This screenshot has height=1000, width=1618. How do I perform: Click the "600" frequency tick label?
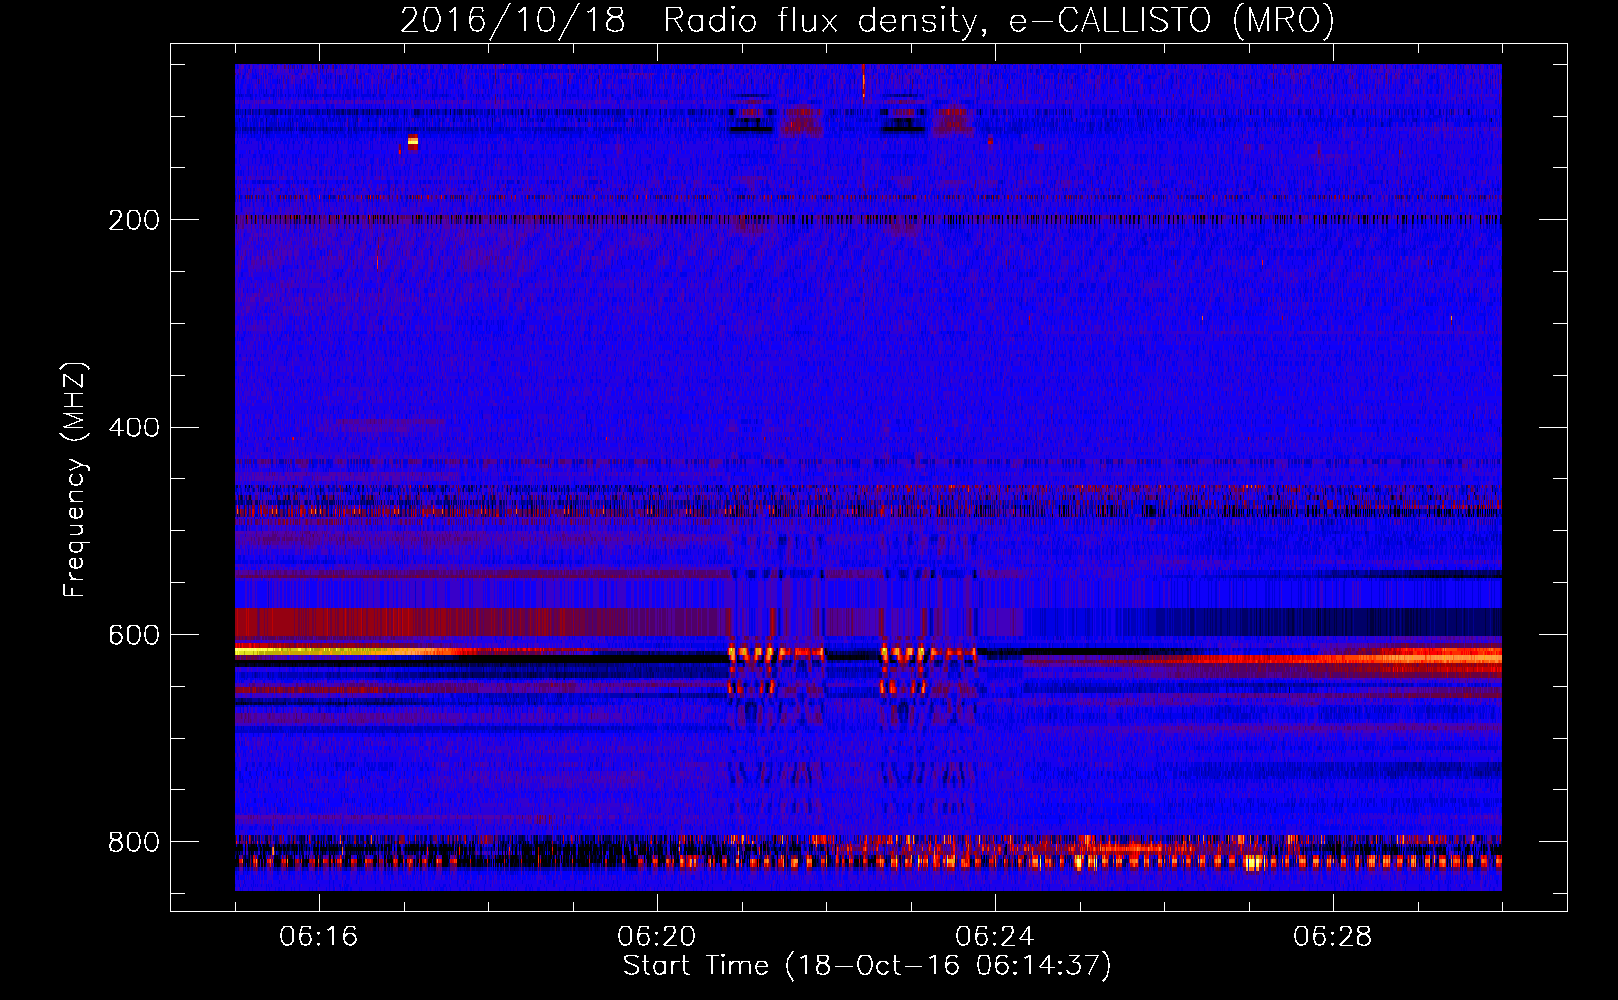pos(134,636)
